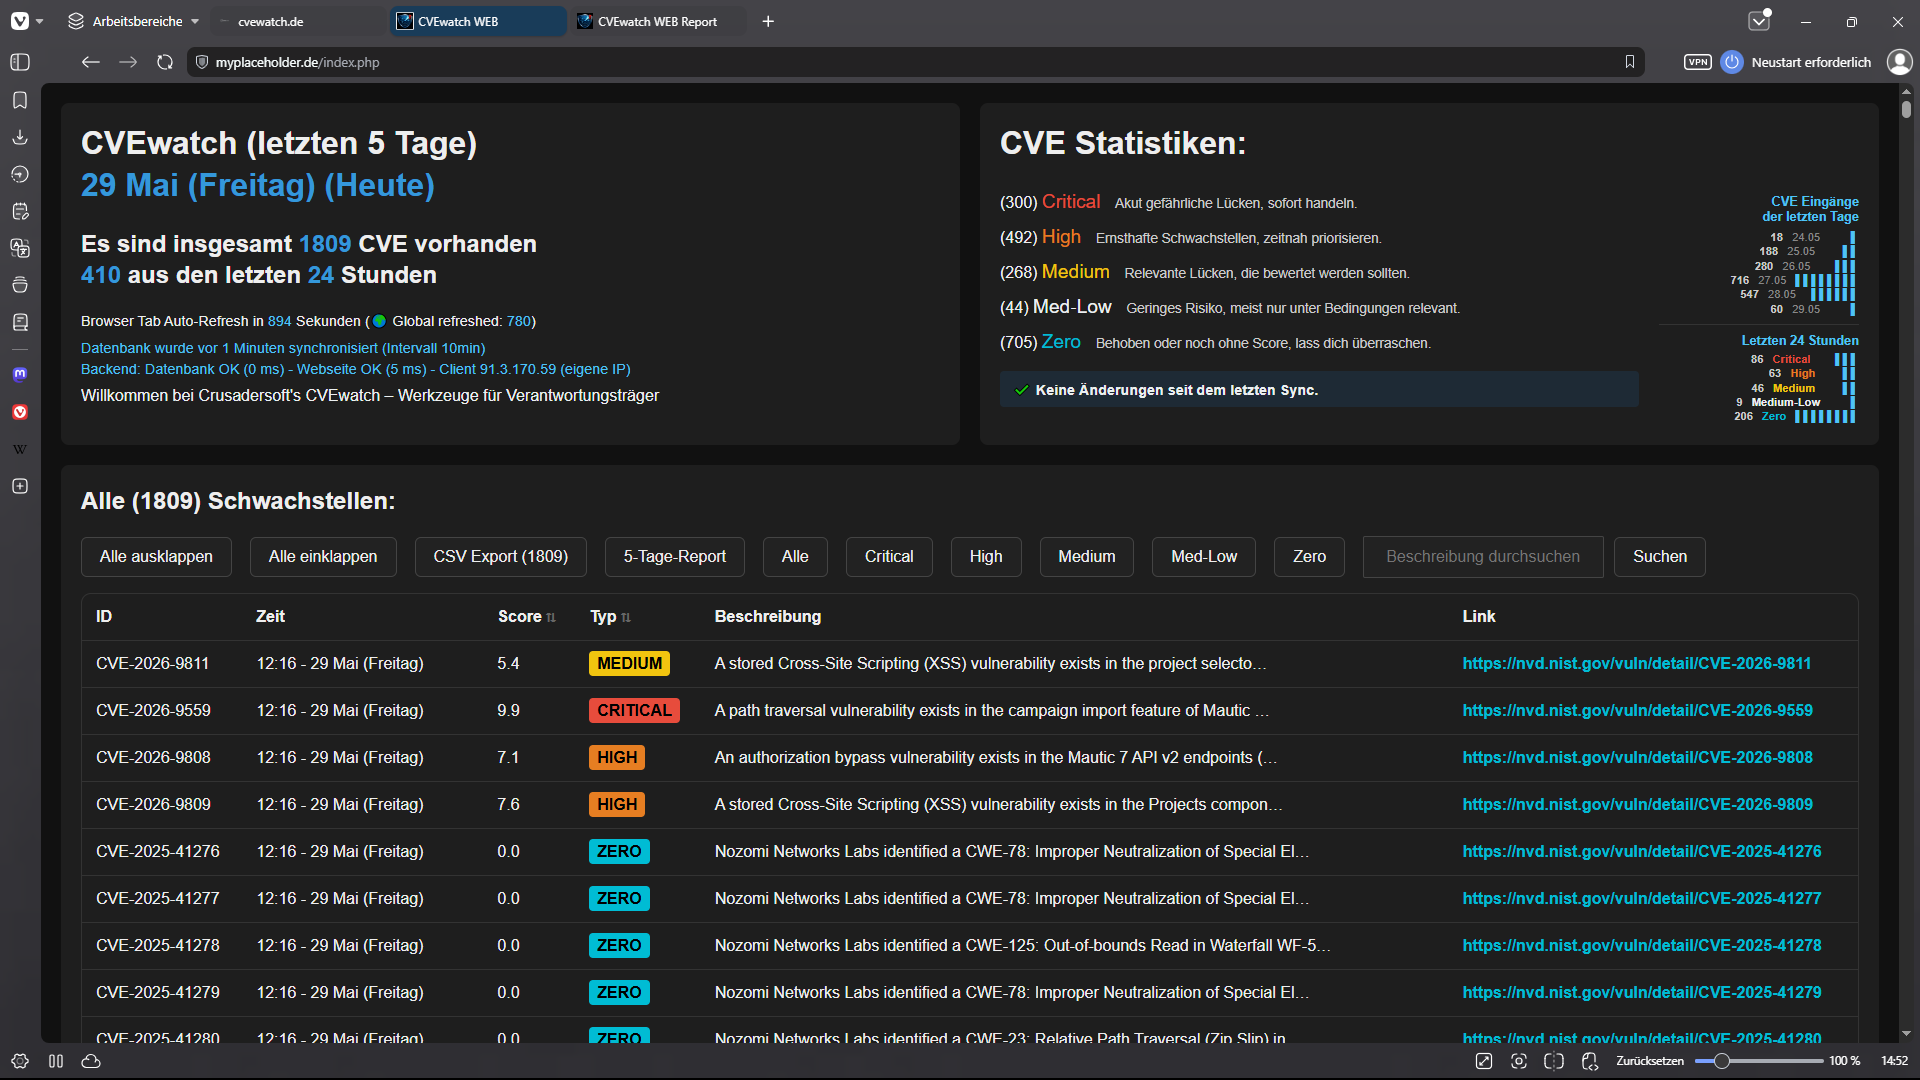
Task: Adjust the page zoom slider
Action: 1759,1061
